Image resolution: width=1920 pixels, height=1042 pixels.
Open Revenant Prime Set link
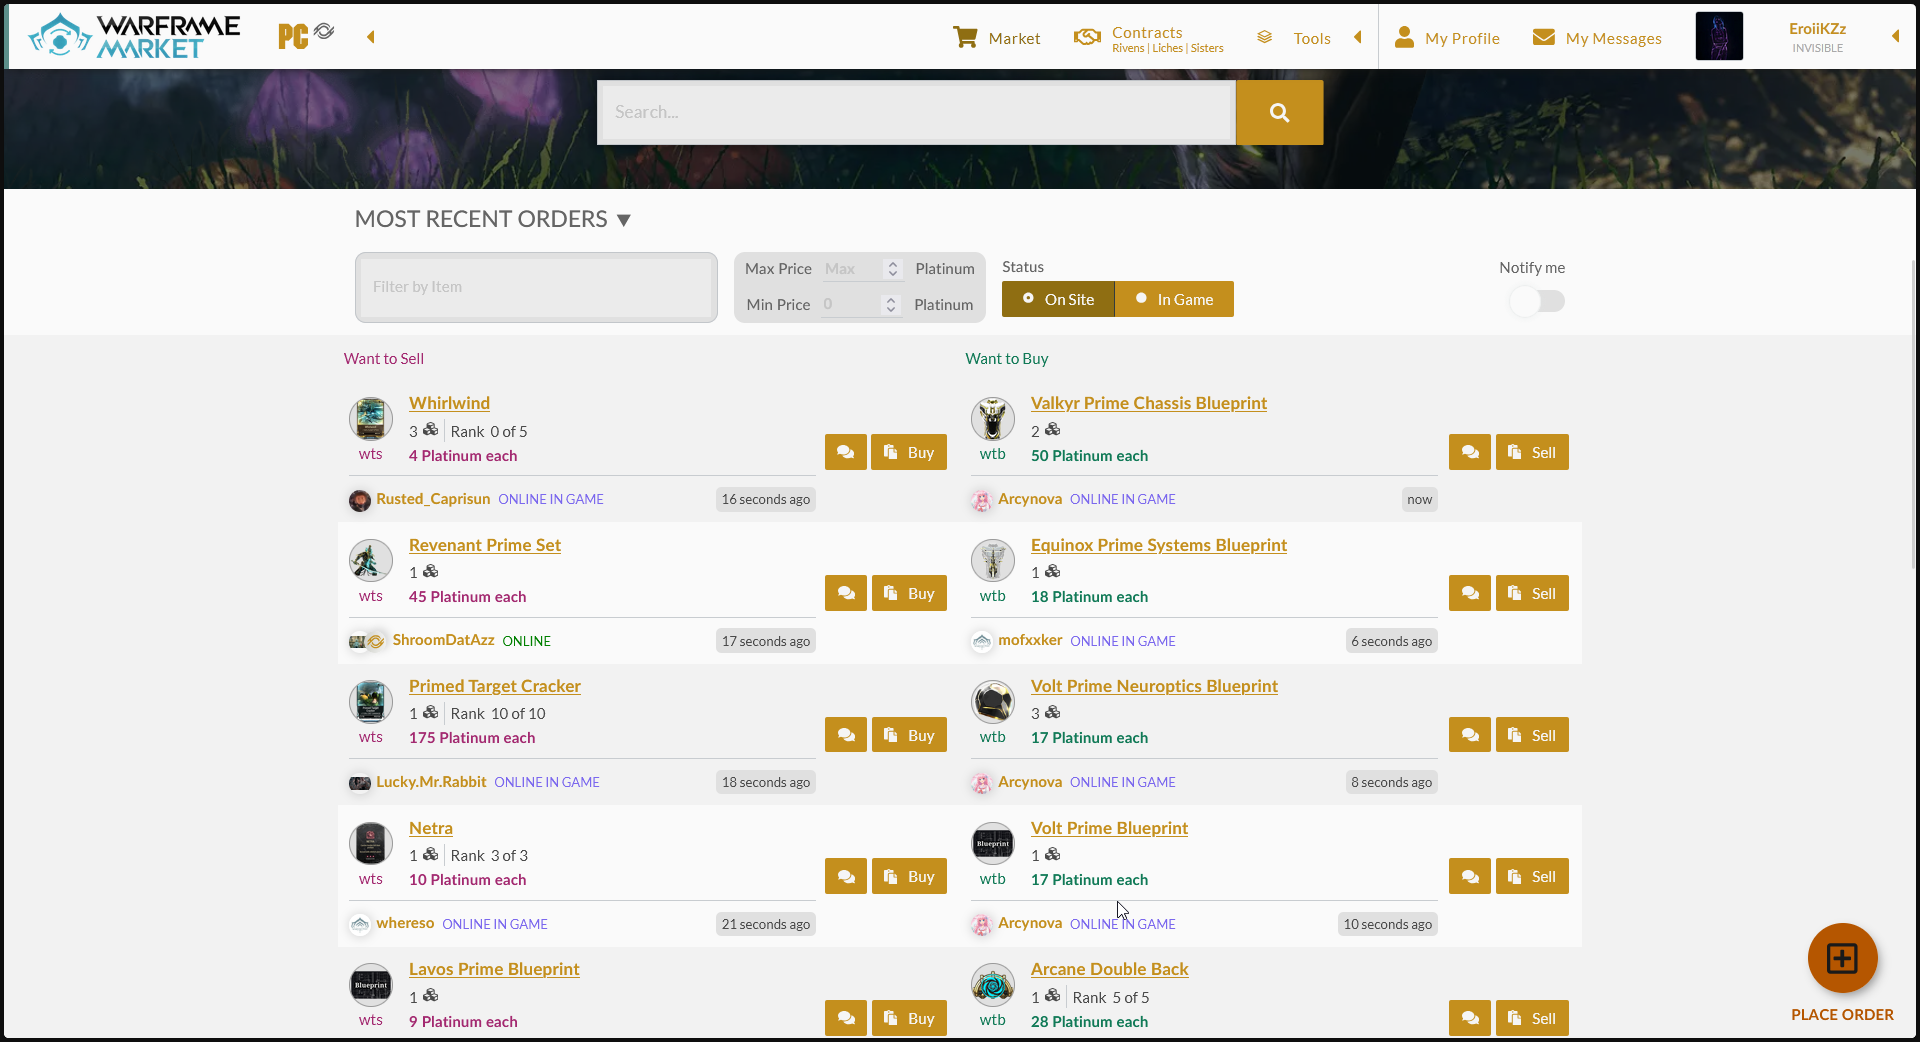[x=485, y=545]
